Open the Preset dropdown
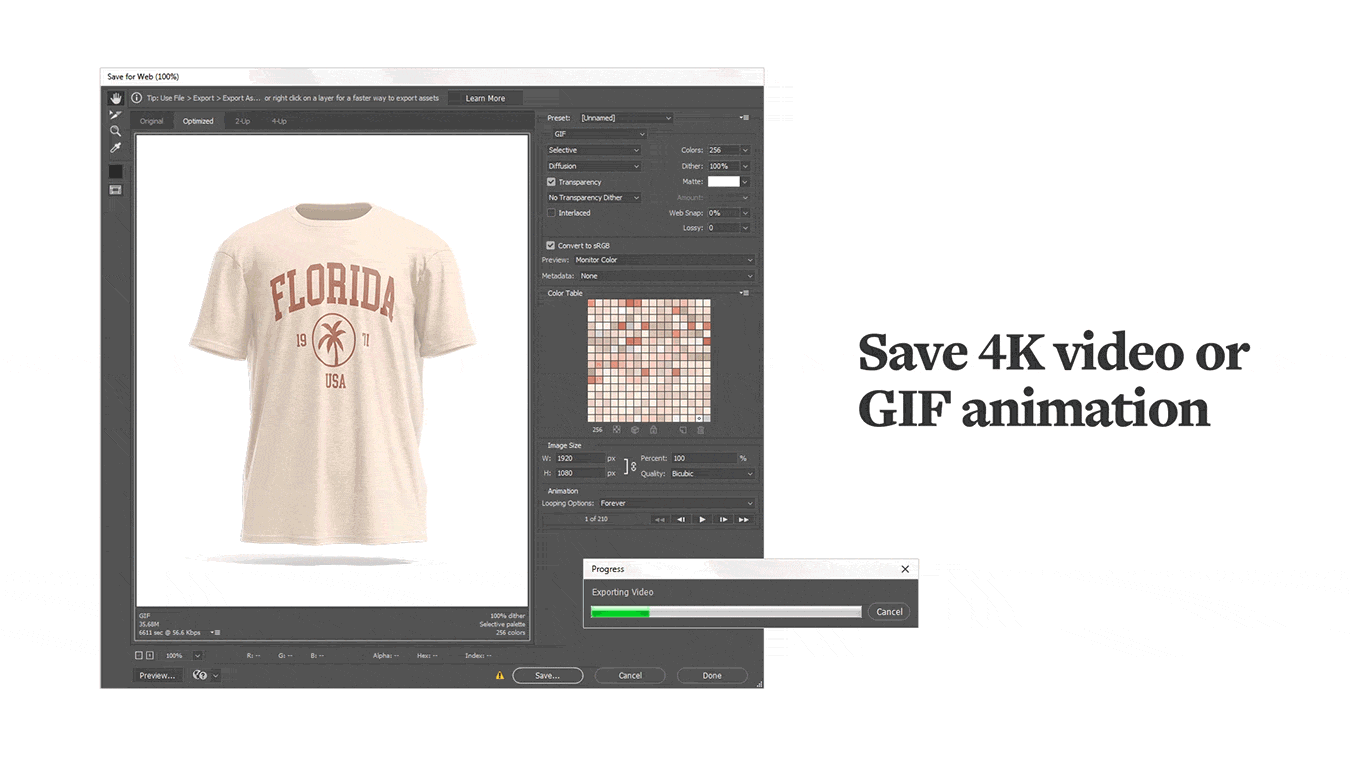1350x759 pixels. 626,118
